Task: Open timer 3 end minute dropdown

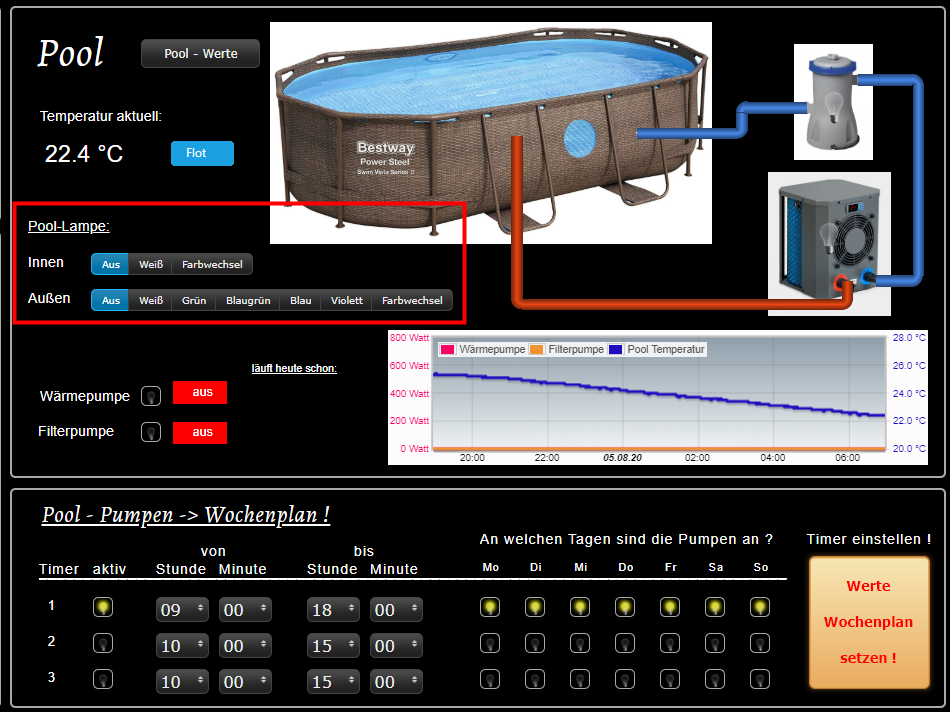Action: pyautogui.click(x=396, y=682)
